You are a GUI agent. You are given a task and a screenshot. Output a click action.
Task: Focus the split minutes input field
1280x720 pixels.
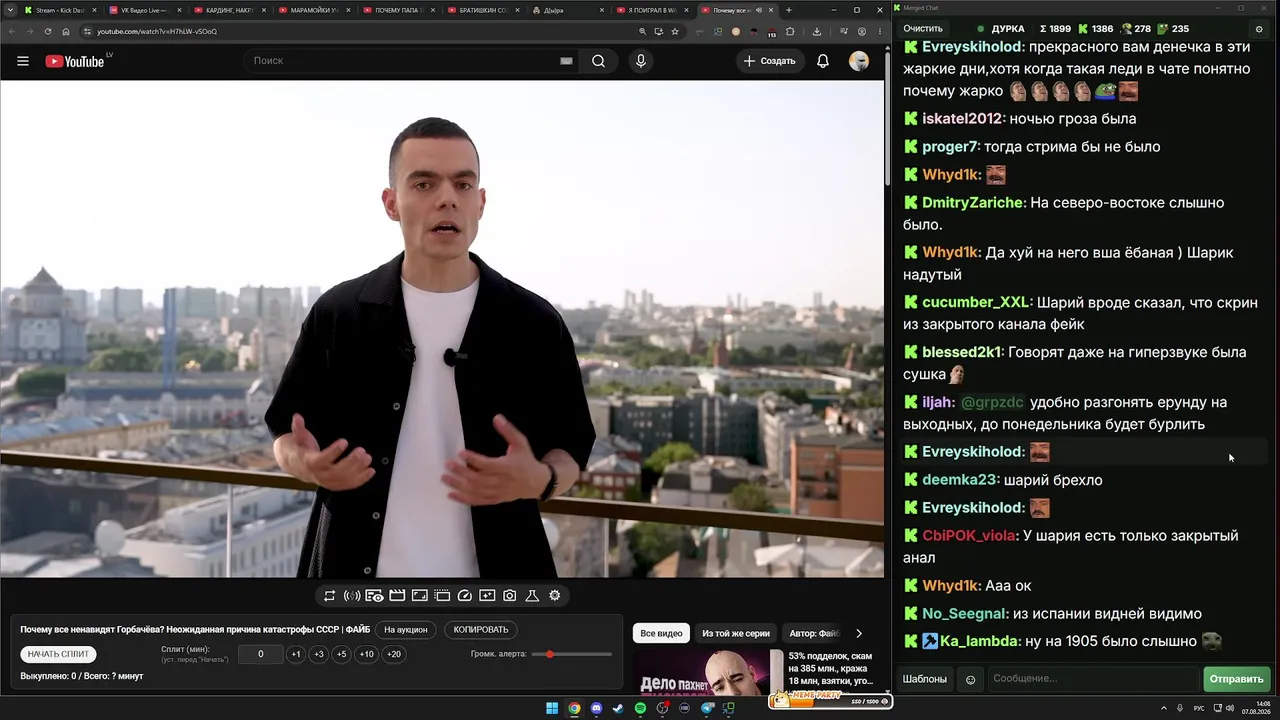pos(260,654)
